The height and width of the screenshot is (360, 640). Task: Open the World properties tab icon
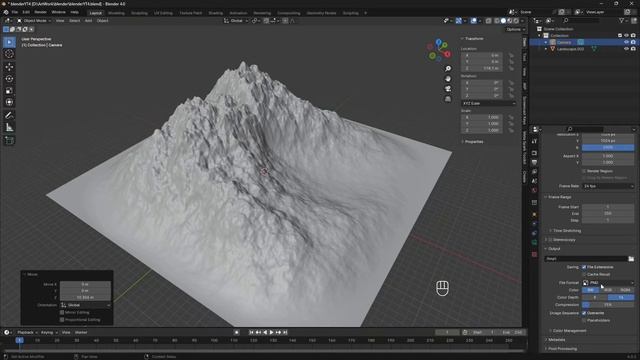(534, 190)
